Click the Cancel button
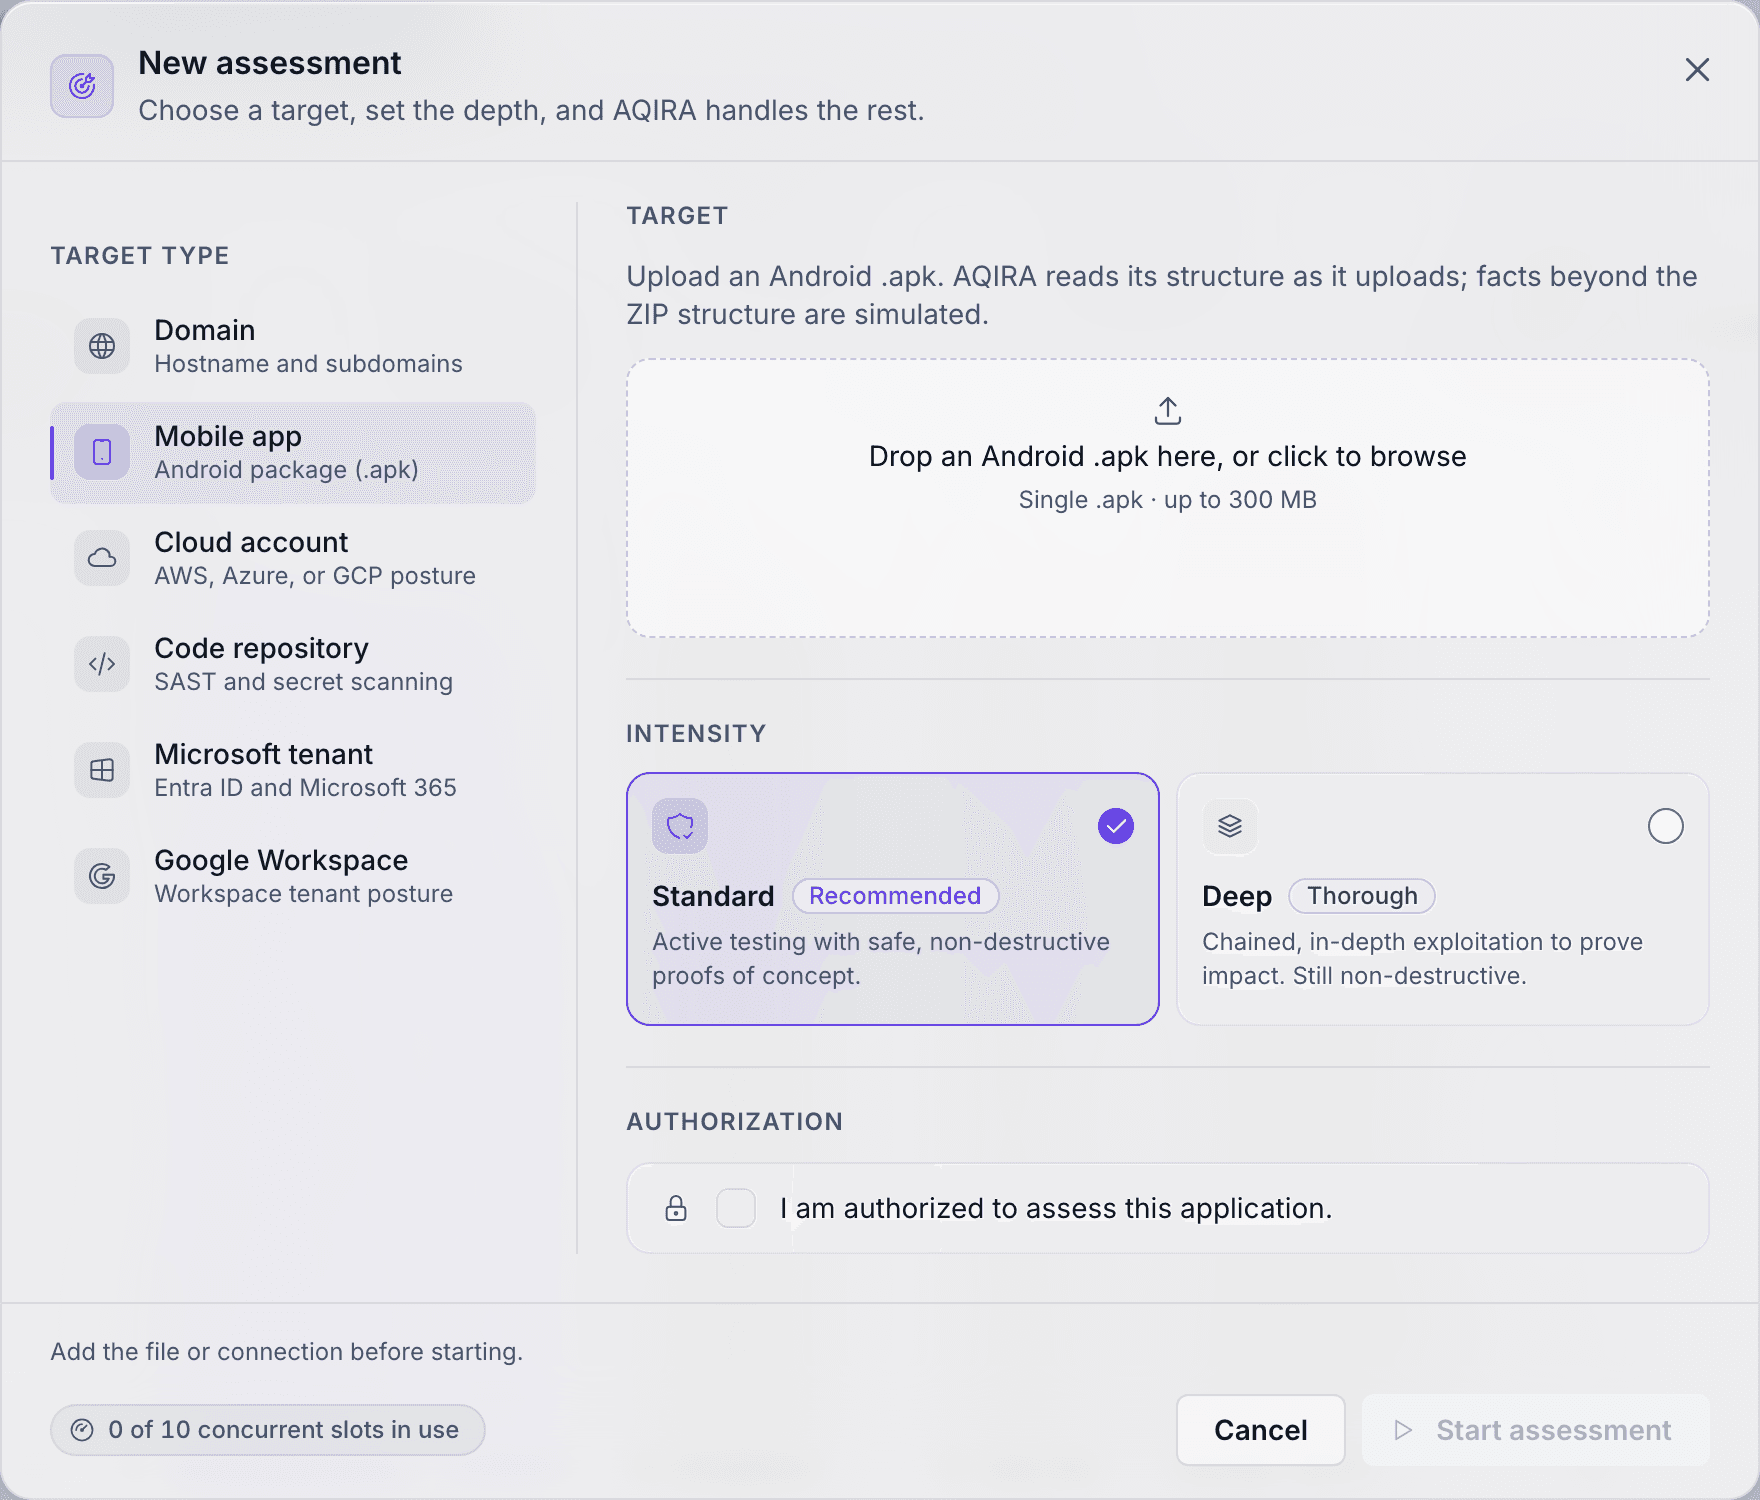Viewport: 1760px width, 1500px height. (x=1261, y=1430)
